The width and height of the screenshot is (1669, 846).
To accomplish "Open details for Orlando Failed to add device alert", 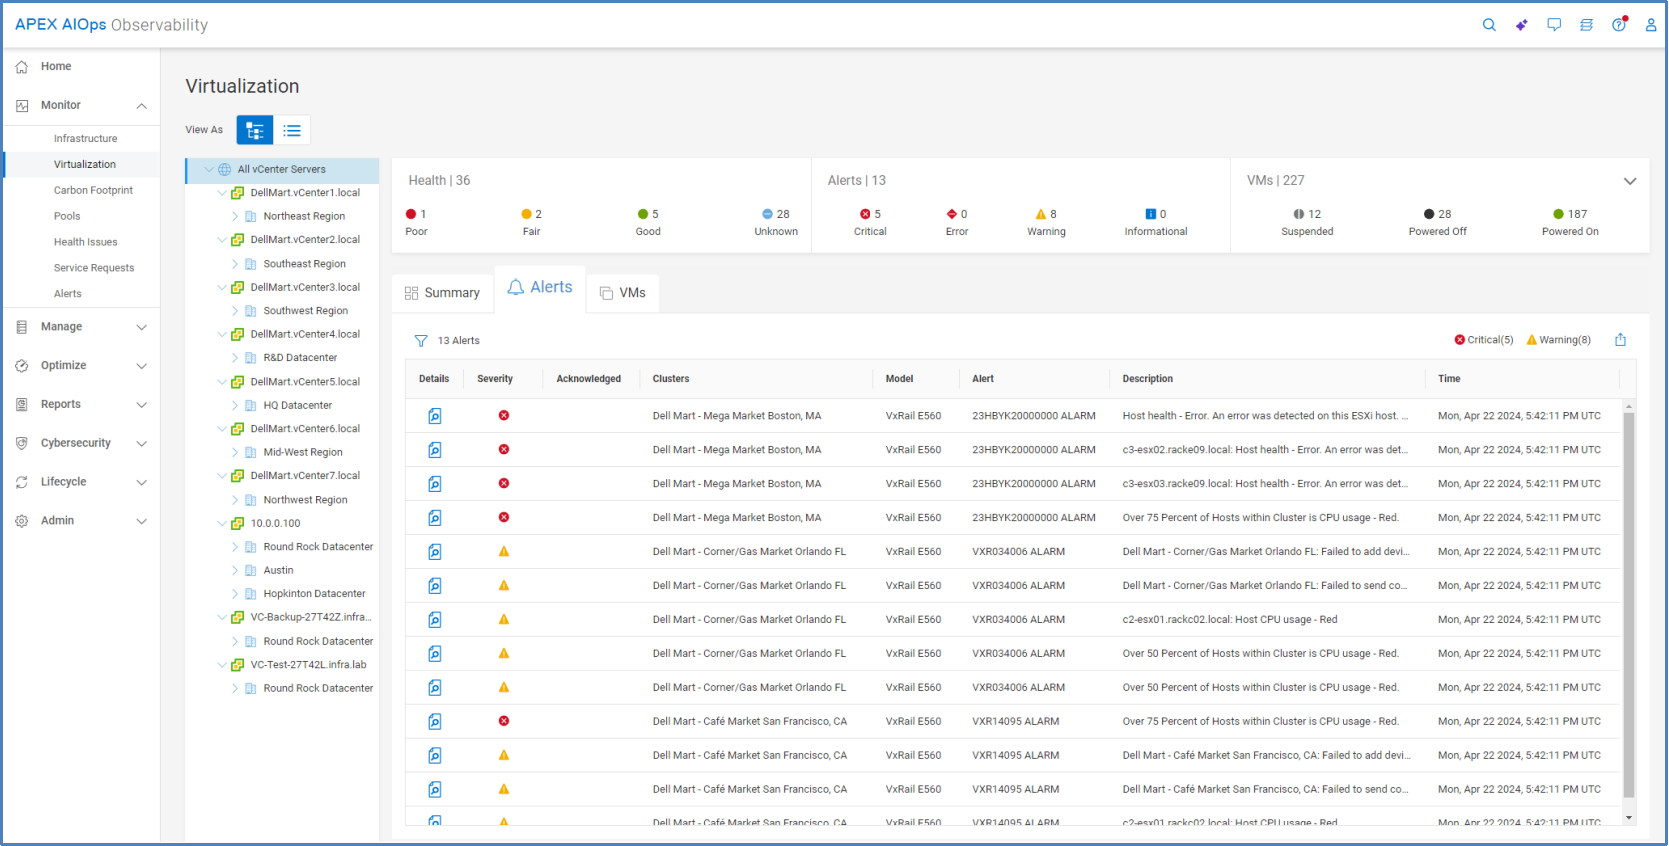I will [435, 552].
